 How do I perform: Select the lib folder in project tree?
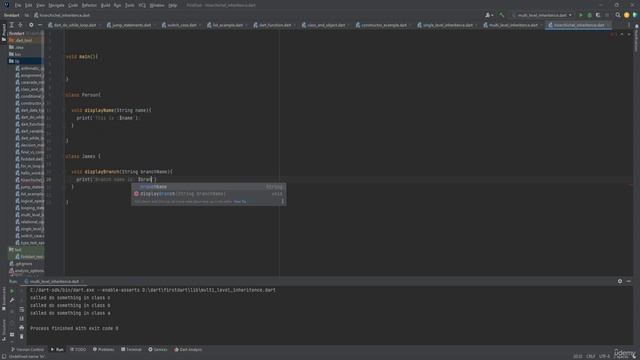24,61
